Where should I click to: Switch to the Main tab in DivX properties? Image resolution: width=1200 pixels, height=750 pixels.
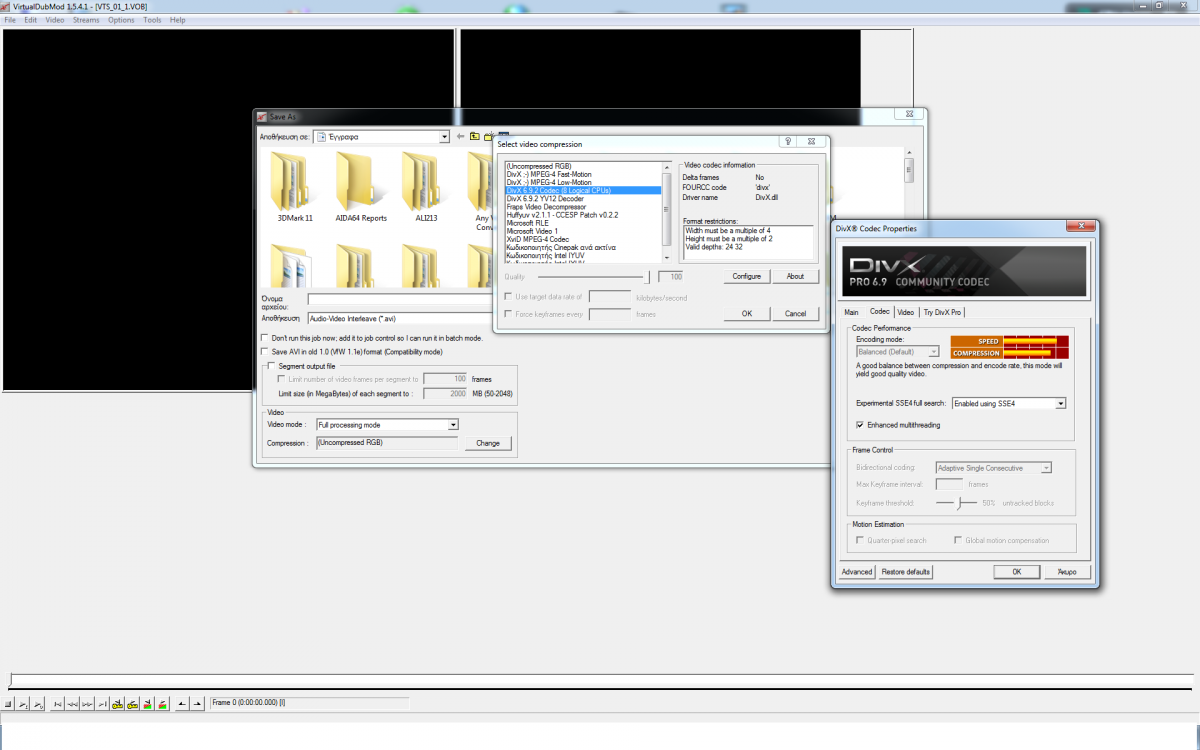[852, 312]
